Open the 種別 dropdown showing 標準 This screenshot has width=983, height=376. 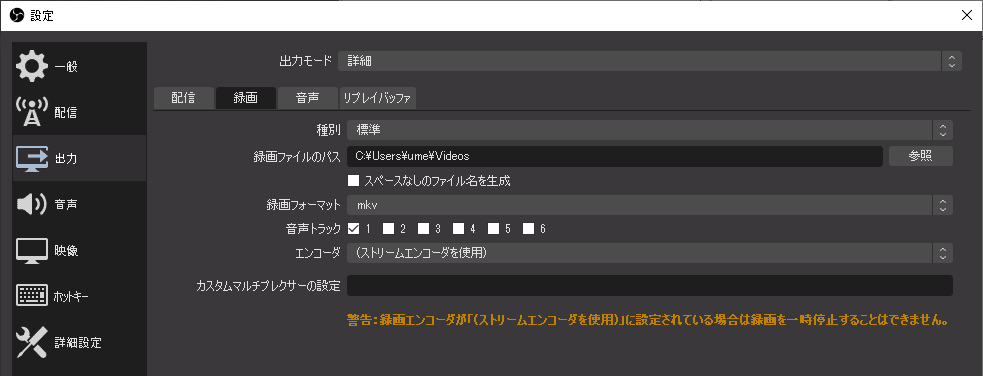tap(650, 130)
